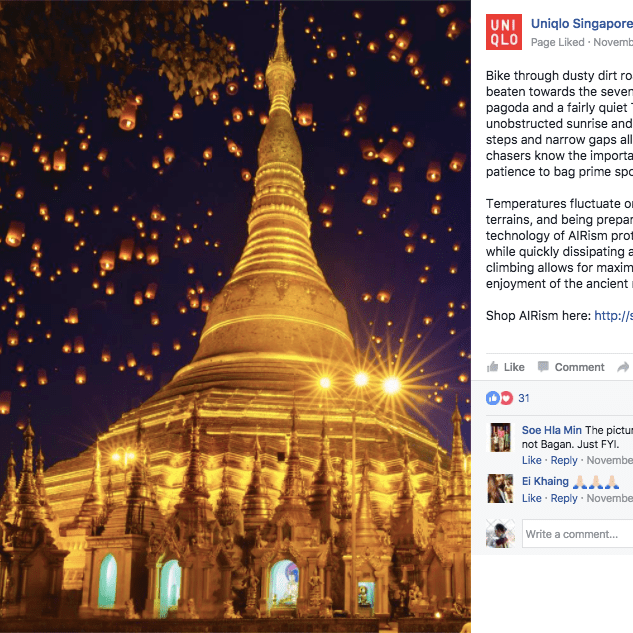Click the thumbs-up Like button on the post
The width and height of the screenshot is (633, 633).
pyautogui.click(x=506, y=367)
